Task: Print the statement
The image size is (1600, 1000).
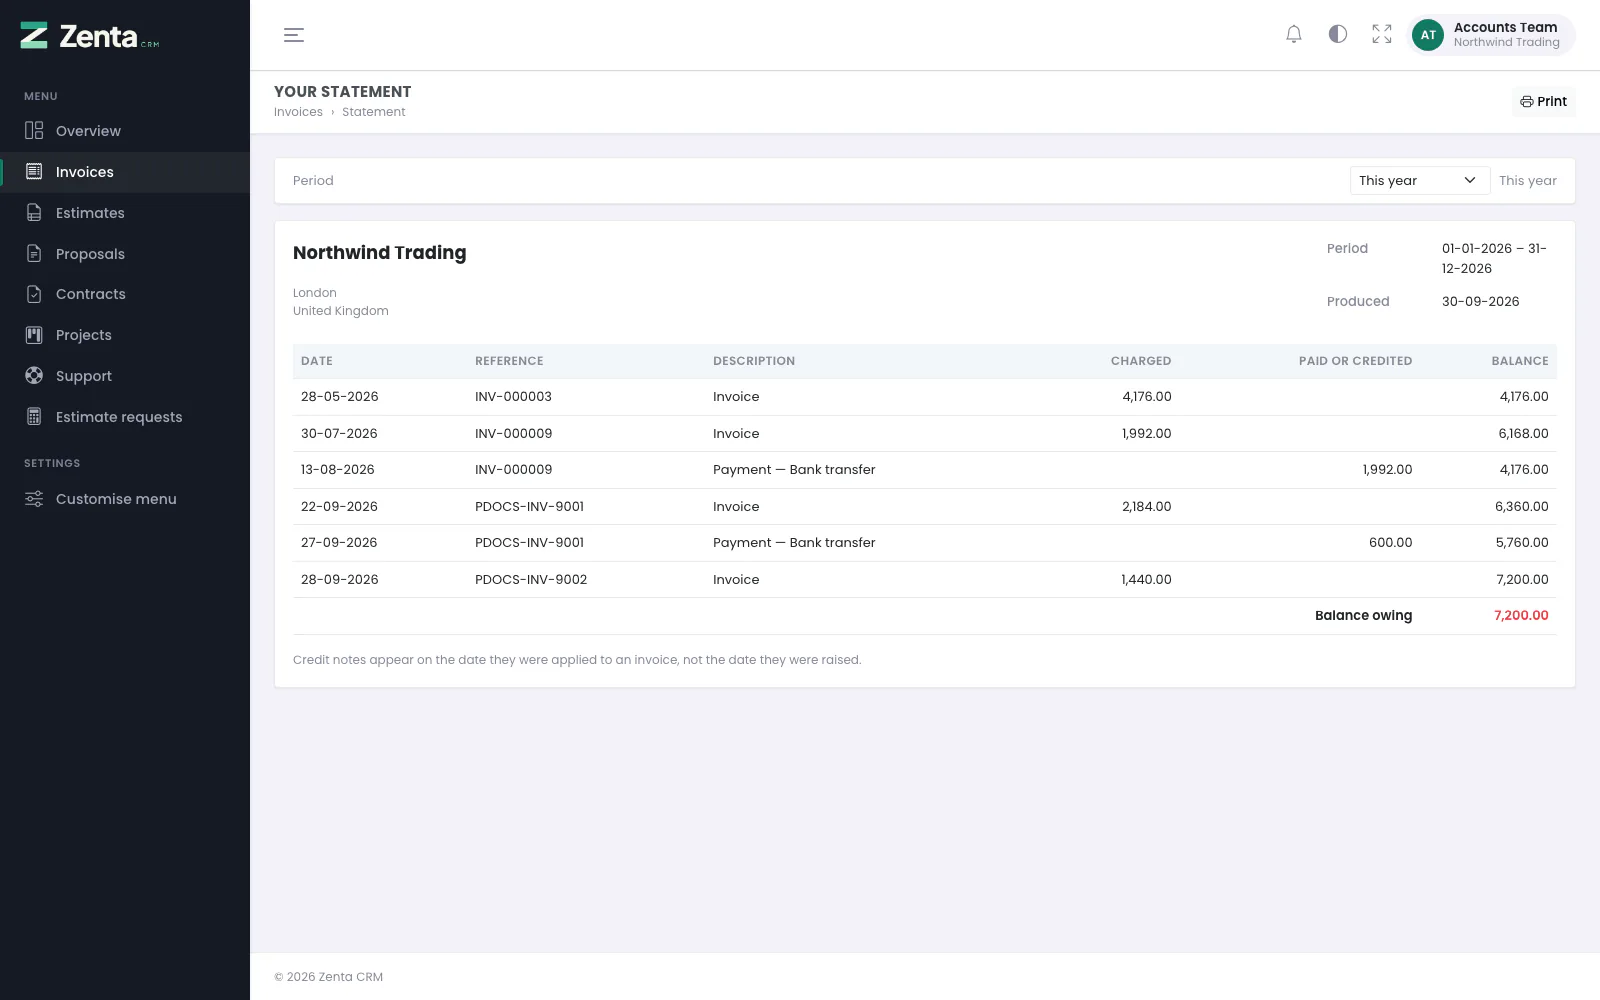Action: pos(1543,101)
